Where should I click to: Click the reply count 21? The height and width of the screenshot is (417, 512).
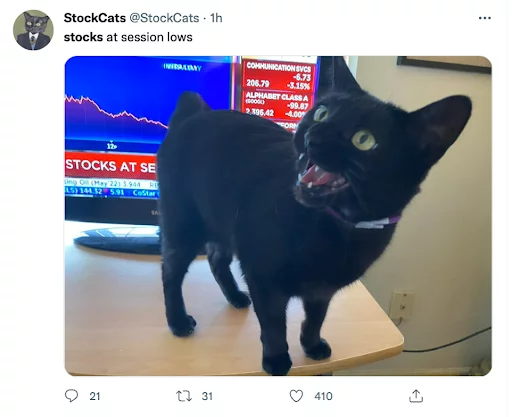point(95,396)
